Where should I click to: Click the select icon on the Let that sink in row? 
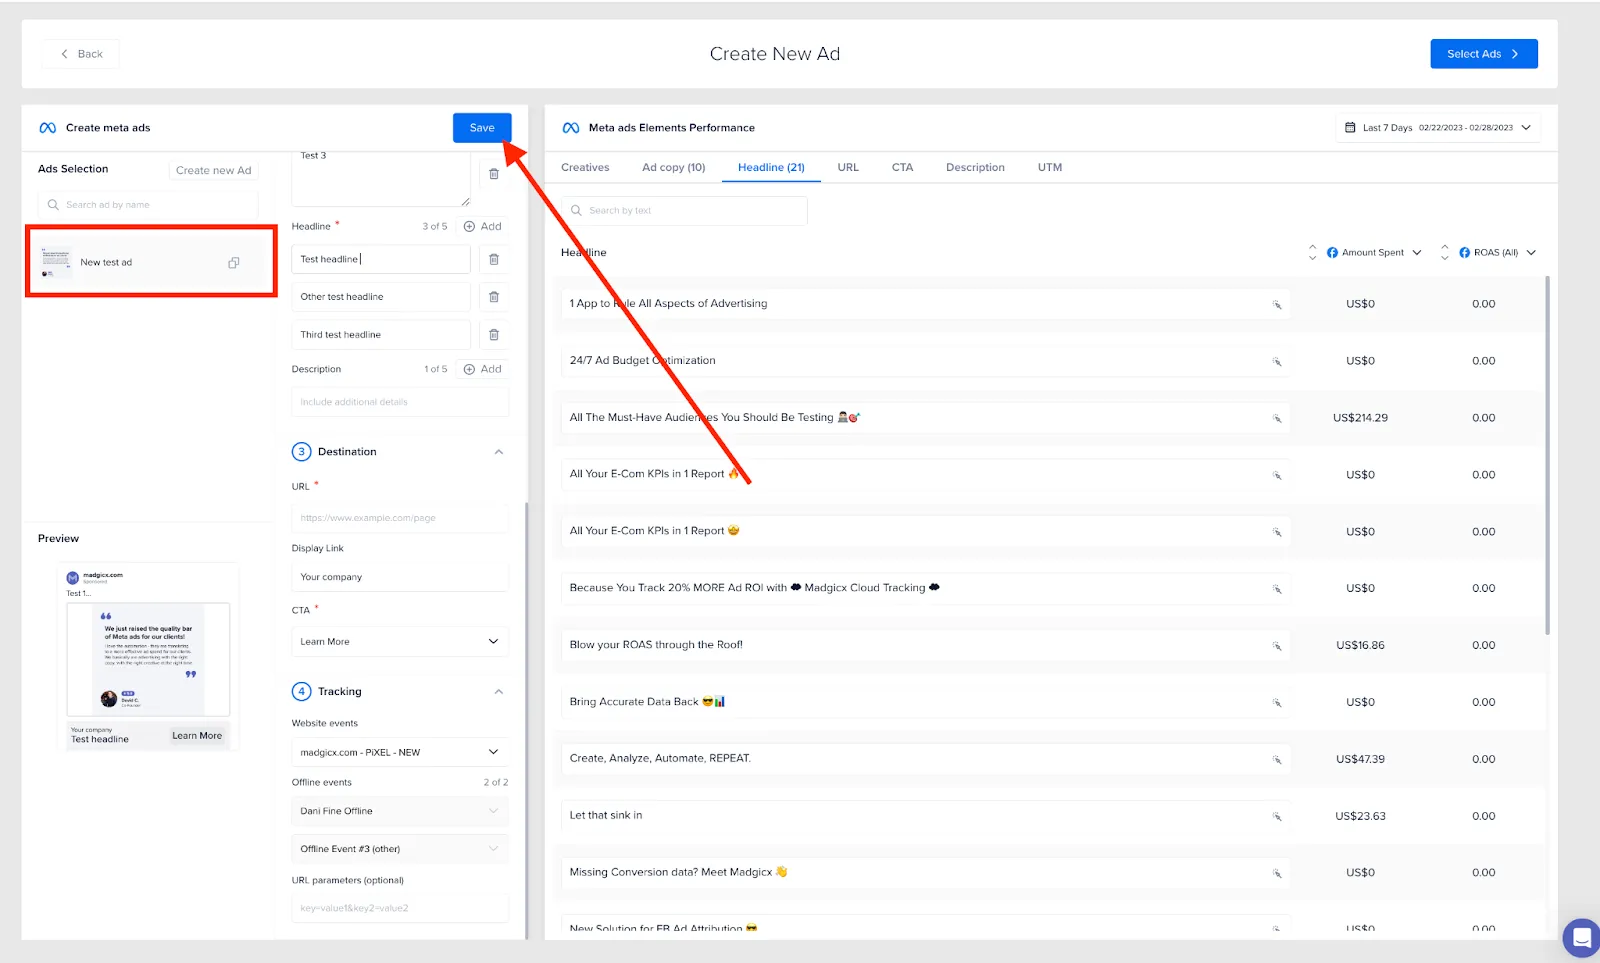[1277, 817]
